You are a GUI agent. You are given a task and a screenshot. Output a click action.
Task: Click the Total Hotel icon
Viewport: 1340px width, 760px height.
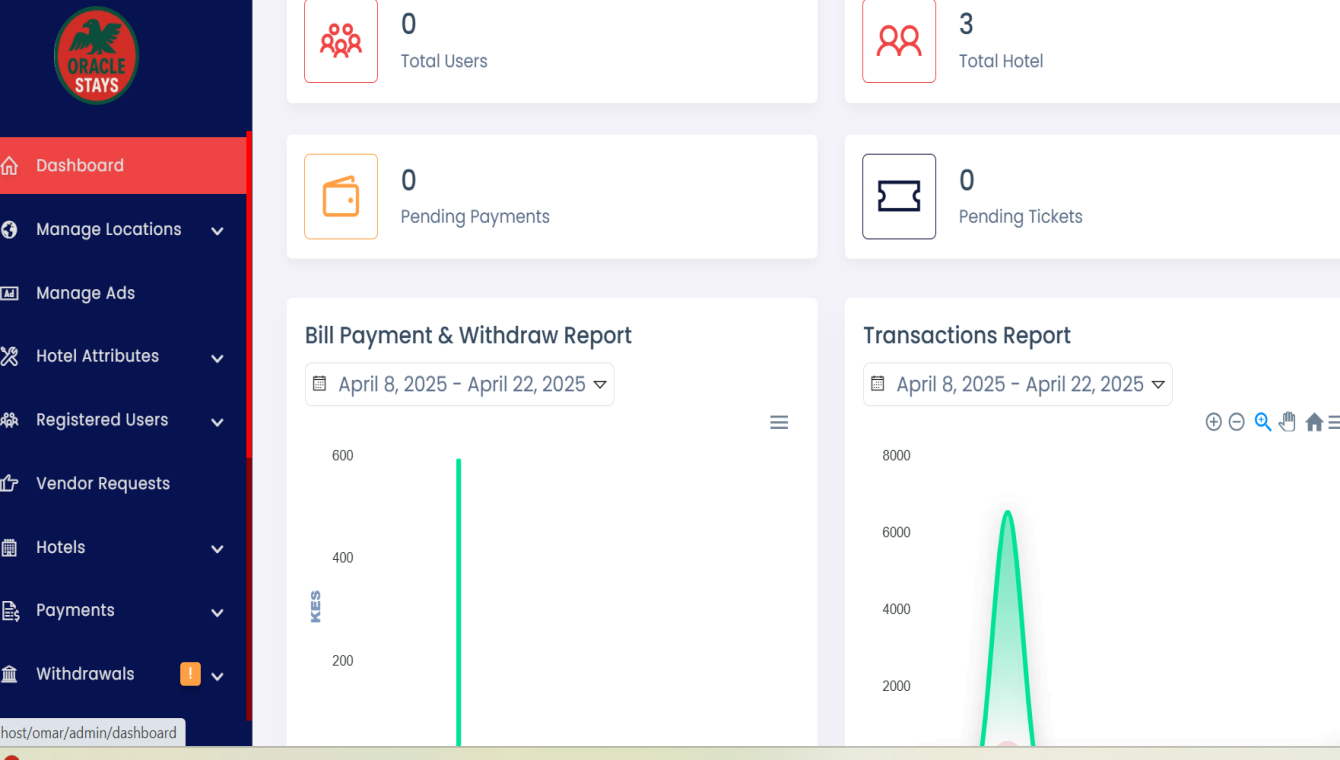point(899,41)
